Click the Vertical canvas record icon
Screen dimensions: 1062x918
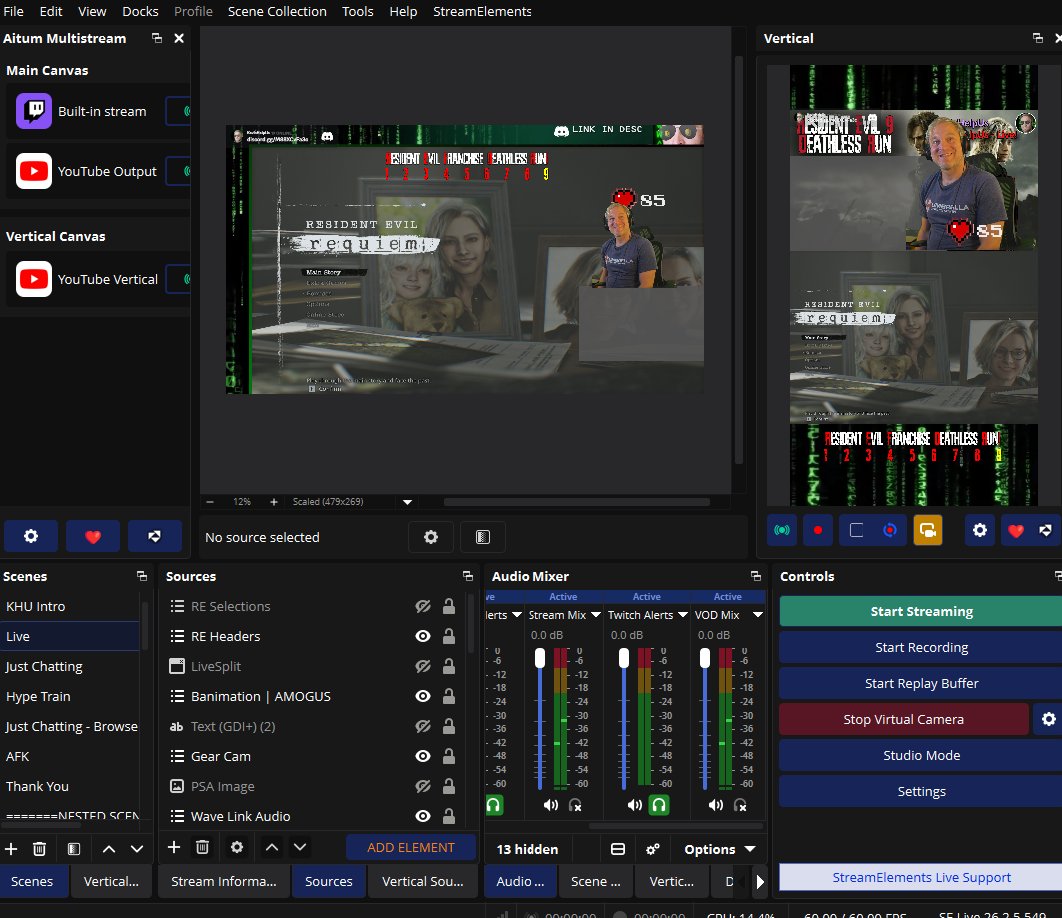pos(818,530)
